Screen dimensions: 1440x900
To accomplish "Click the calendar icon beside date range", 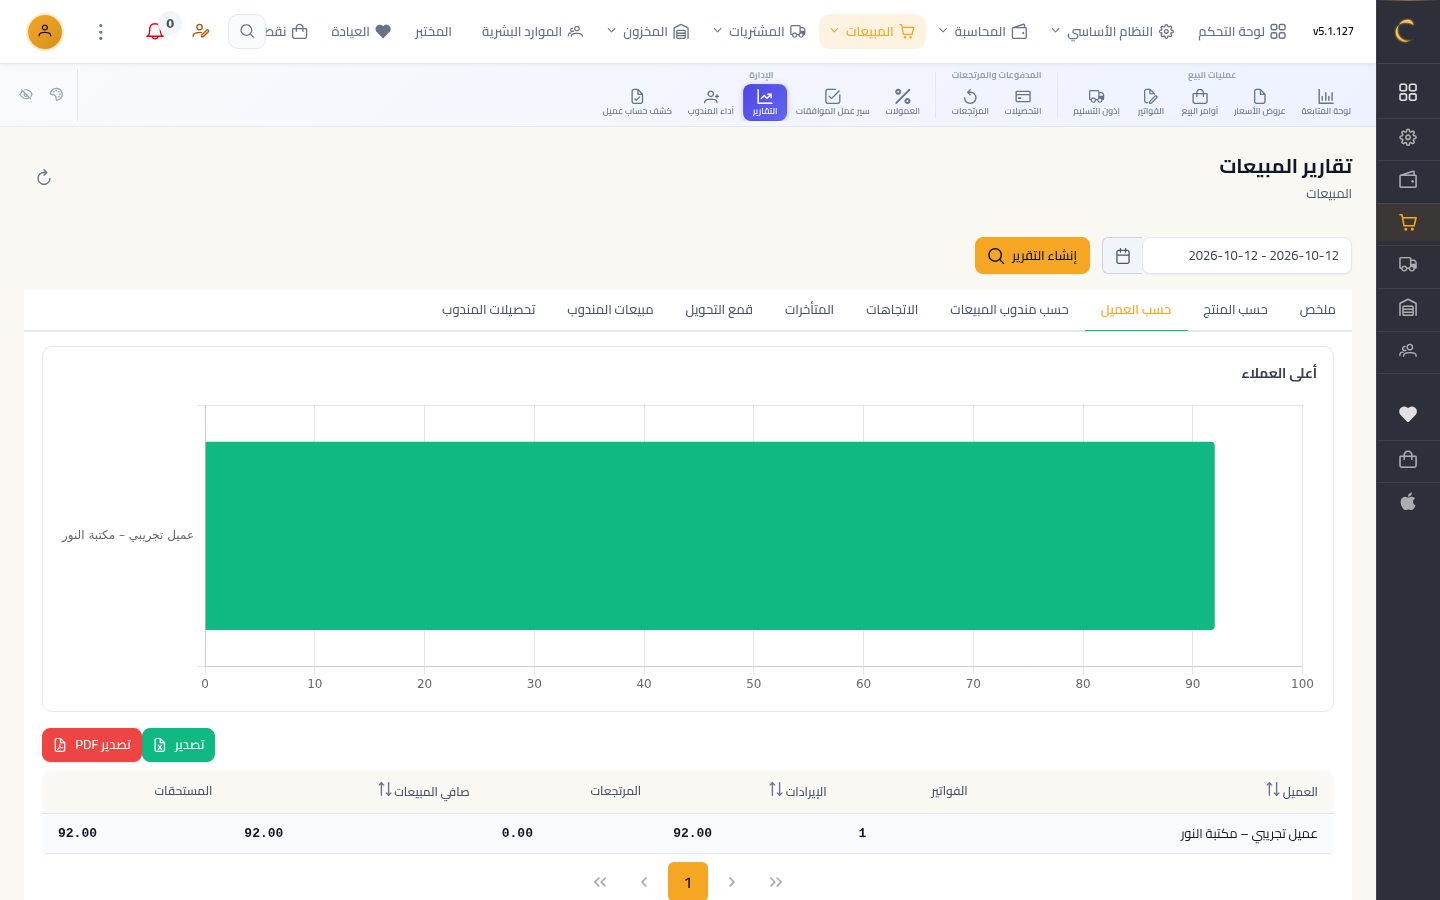I will coord(1122,256).
